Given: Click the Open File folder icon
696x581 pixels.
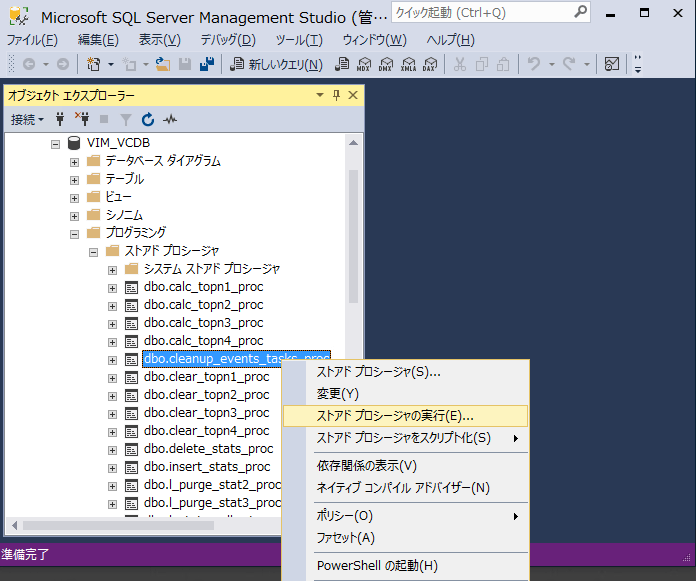Looking at the screenshot, I should (163, 64).
